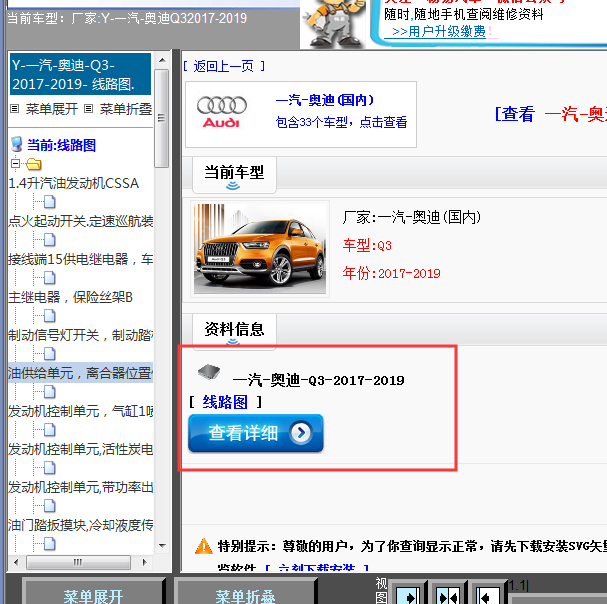The width and height of the screenshot is (607, 604).
Task: Click 厂家:一汽-奥迪(国内) text
Action: click(x=412, y=217)
